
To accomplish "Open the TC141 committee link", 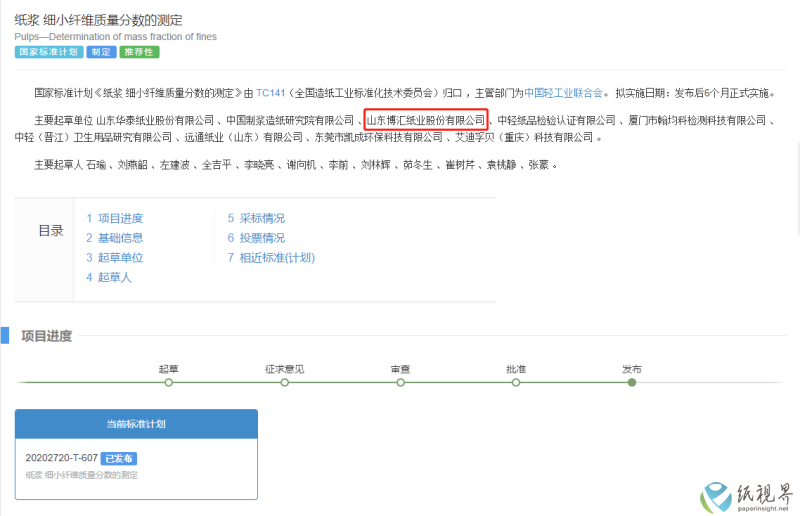I will tap(270, 93).
